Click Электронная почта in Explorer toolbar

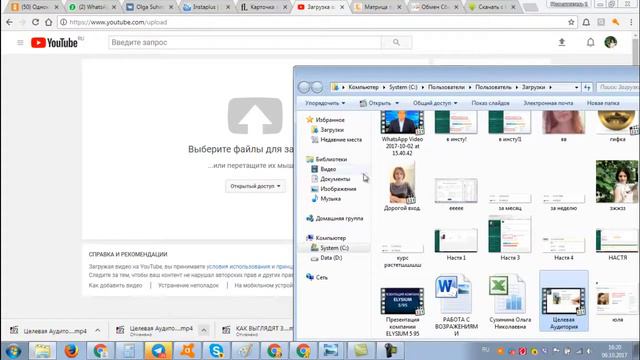point(548,103)
